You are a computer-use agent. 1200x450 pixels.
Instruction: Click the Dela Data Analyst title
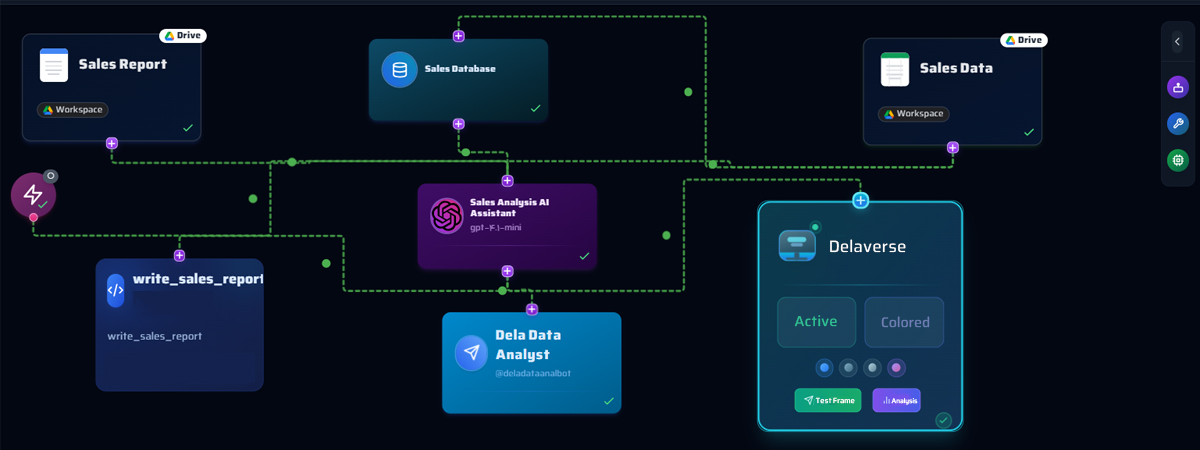[530, 344]
